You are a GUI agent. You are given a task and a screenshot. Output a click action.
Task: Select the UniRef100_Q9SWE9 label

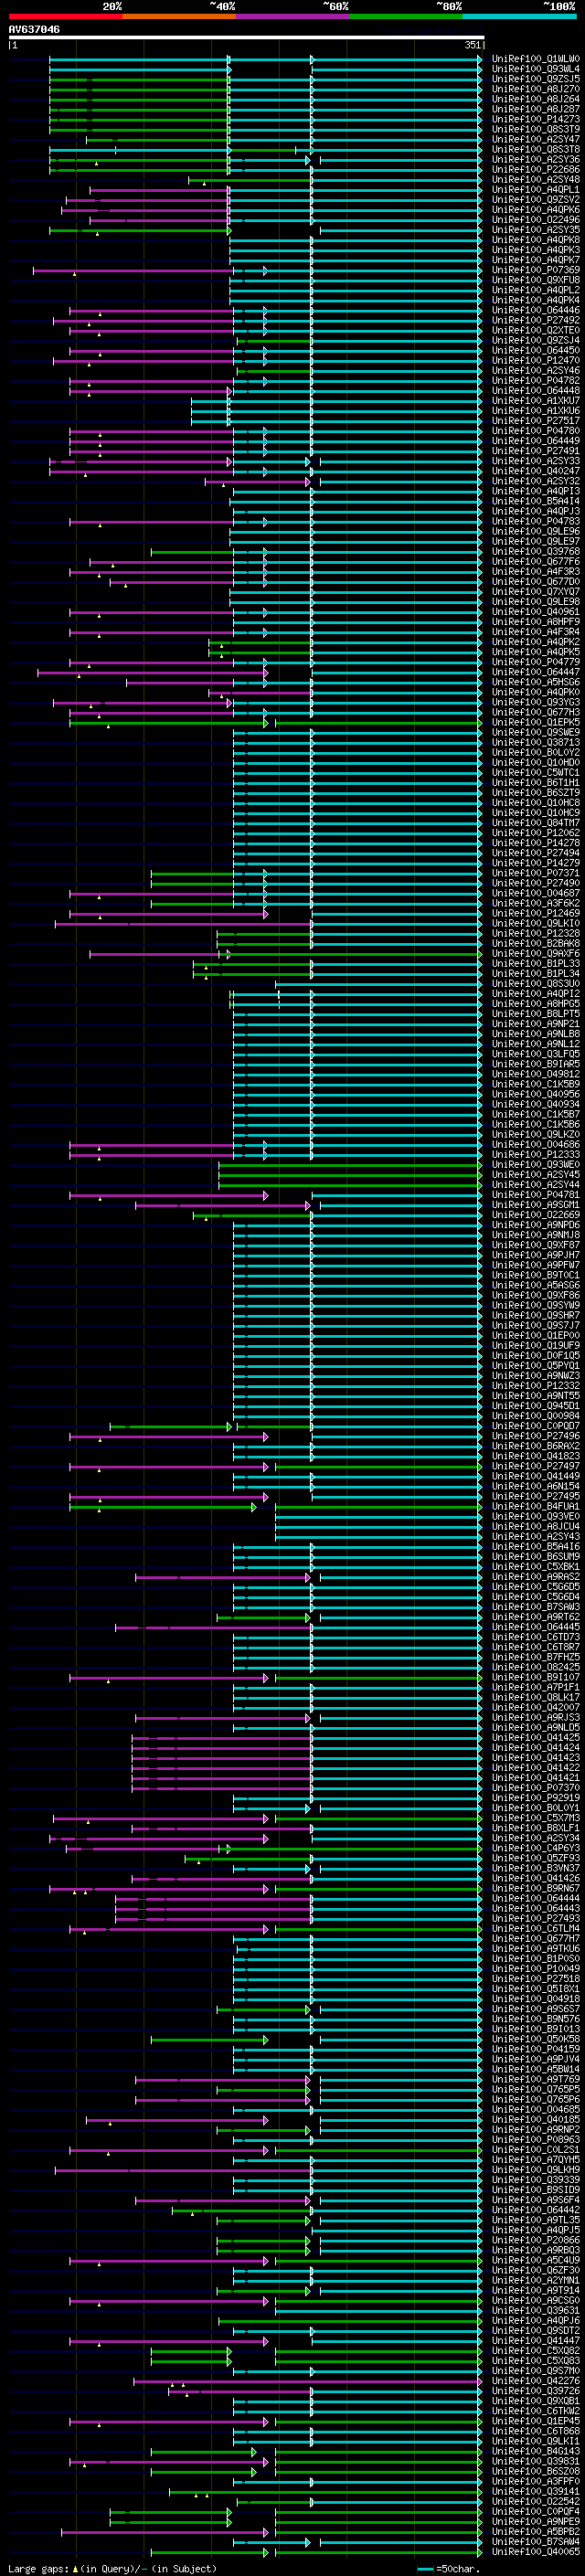pyautogui.click(x=536, y=732)
